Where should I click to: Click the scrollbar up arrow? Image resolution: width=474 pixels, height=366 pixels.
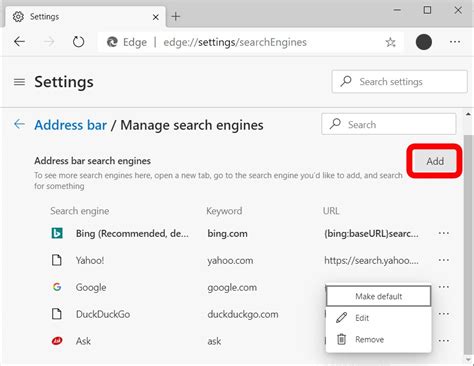point(468,114)
